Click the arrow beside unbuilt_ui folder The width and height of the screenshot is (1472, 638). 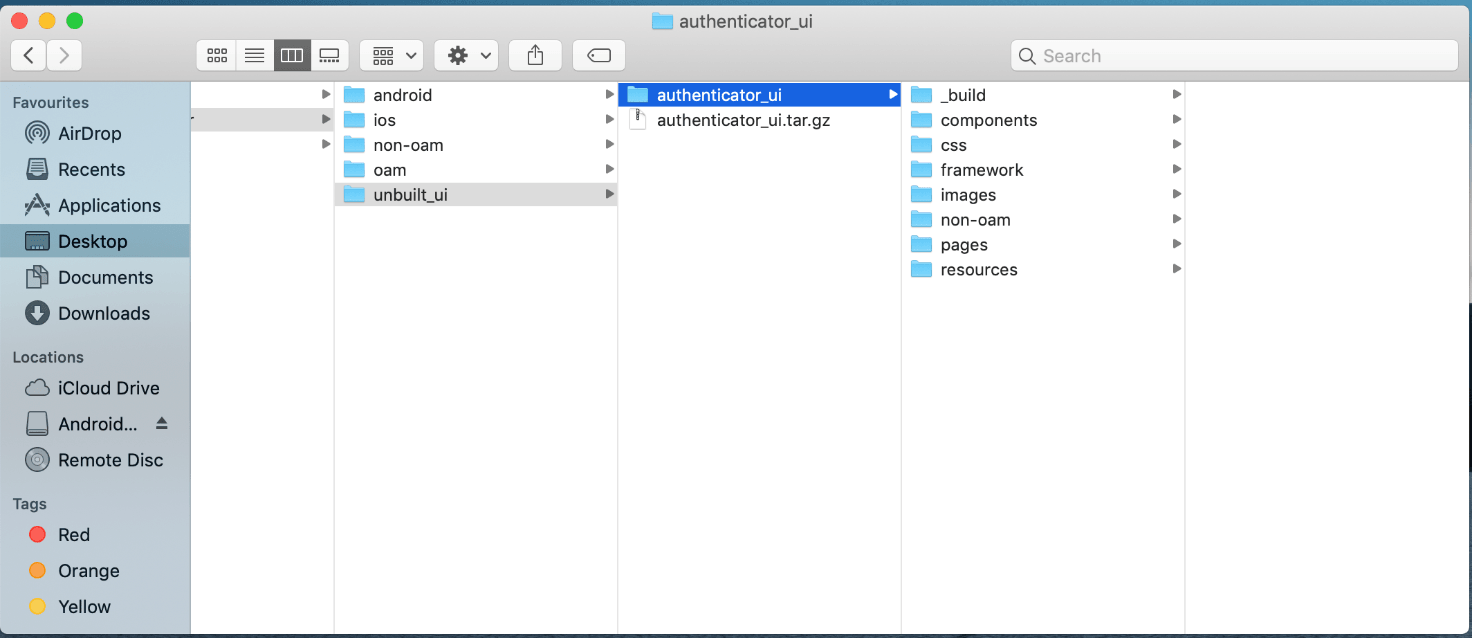tap(609, 195)
